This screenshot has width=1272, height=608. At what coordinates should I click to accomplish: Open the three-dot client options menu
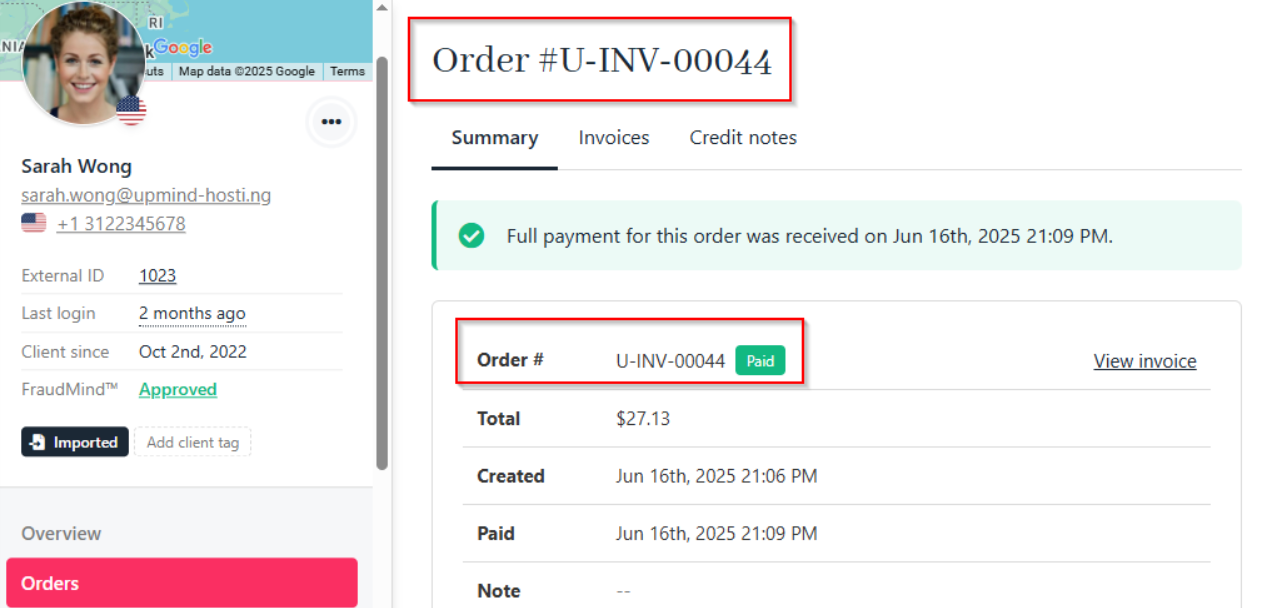point(331,122)
